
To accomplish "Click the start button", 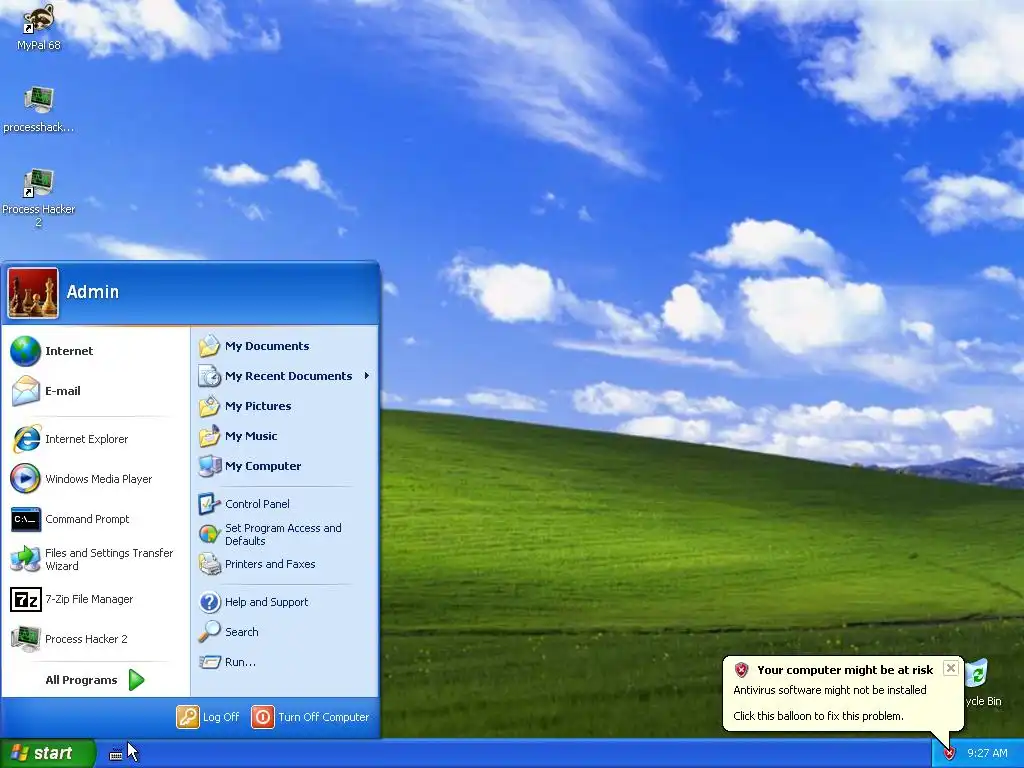I will 48,754.
